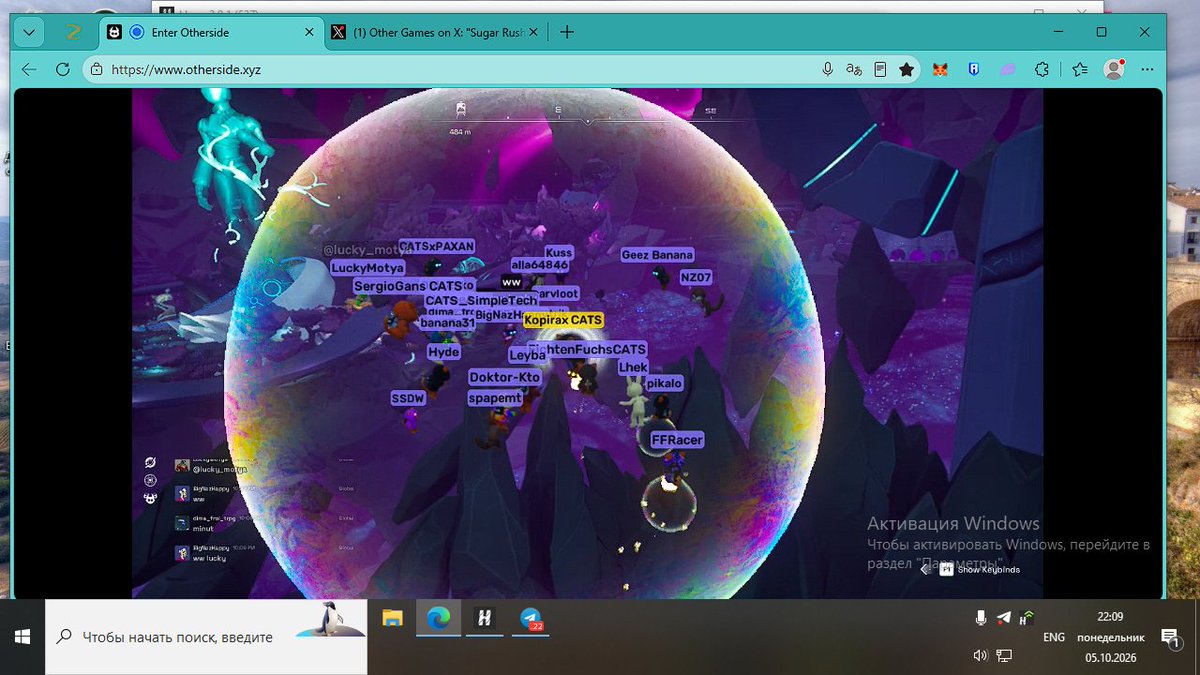
Task: Open the Extensions puzzle menu
Action: click(1042, 69)
